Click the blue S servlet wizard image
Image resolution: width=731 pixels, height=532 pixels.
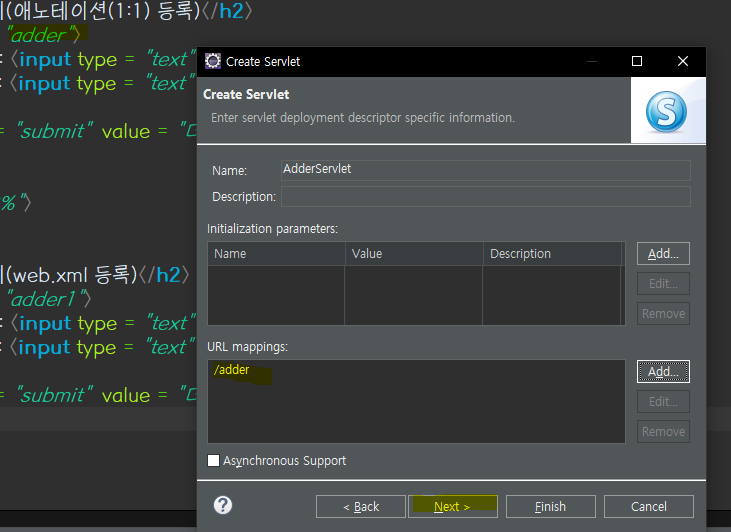pyautogui.click(x=666, y=111)
